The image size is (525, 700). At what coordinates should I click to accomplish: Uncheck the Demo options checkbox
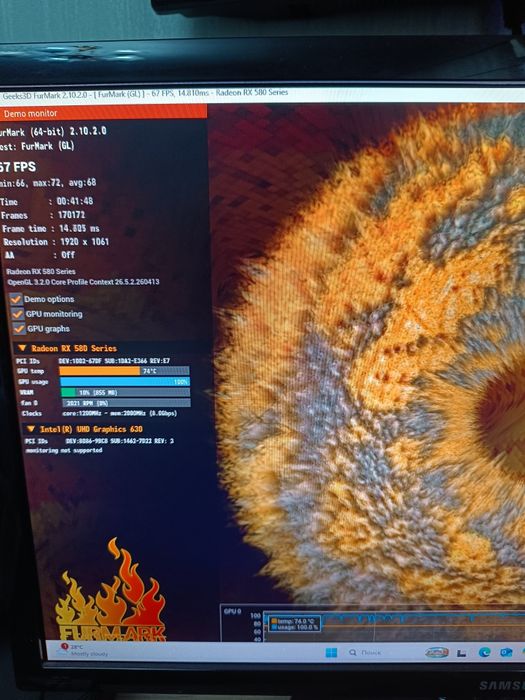[16, 299]
